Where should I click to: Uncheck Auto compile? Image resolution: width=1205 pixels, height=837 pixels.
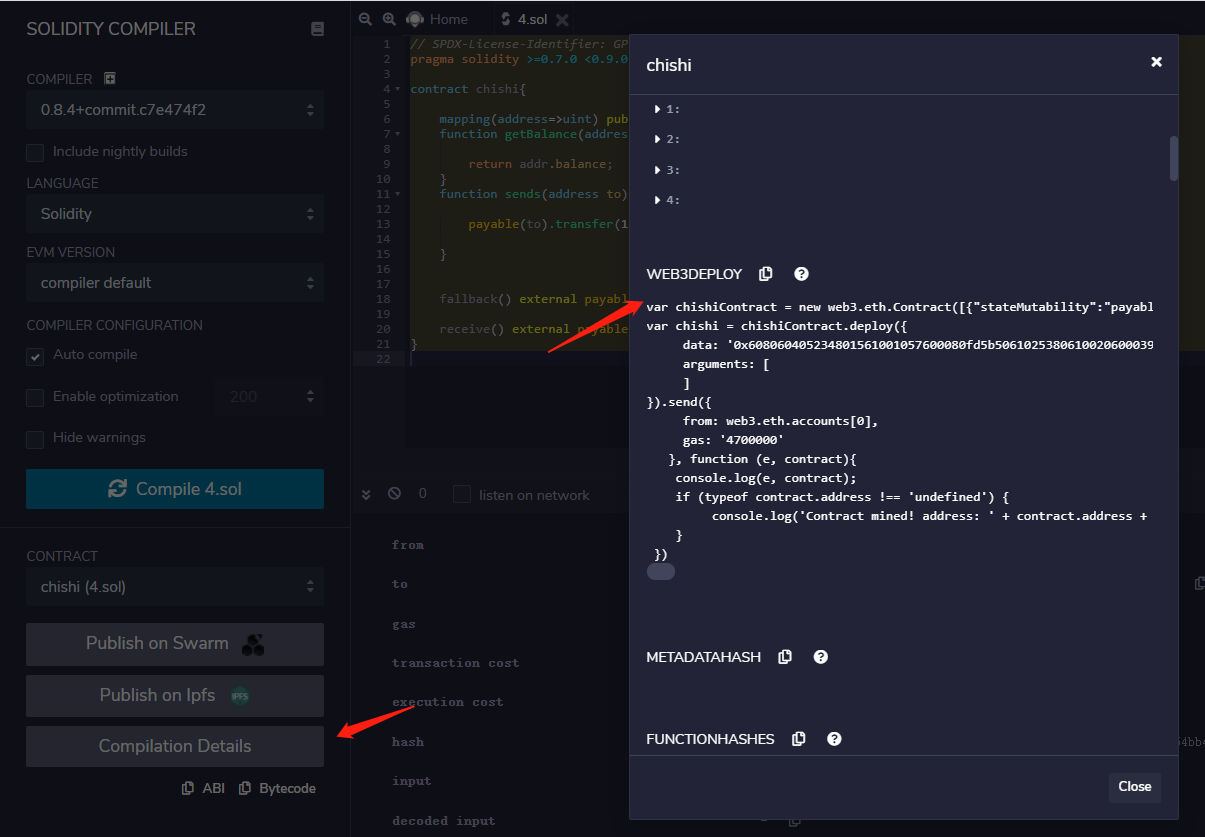[35, 356]
